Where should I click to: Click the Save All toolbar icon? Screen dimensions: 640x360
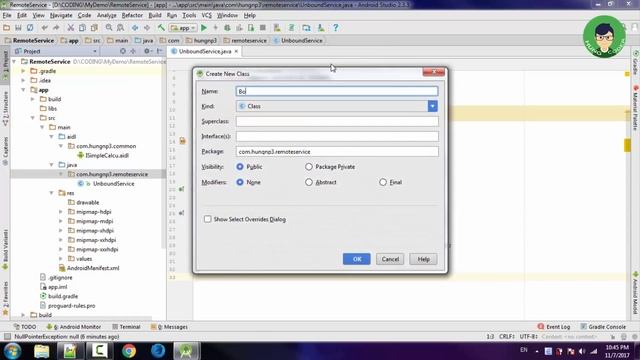[18, 28]
